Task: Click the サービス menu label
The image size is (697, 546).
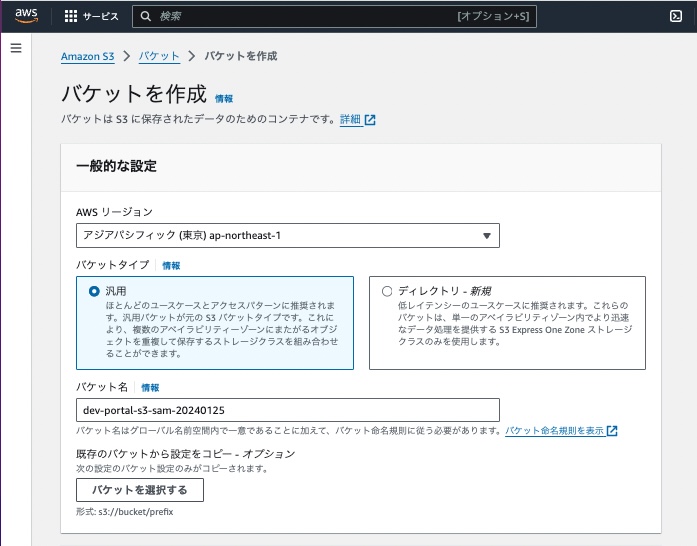Action: (100, 16)
